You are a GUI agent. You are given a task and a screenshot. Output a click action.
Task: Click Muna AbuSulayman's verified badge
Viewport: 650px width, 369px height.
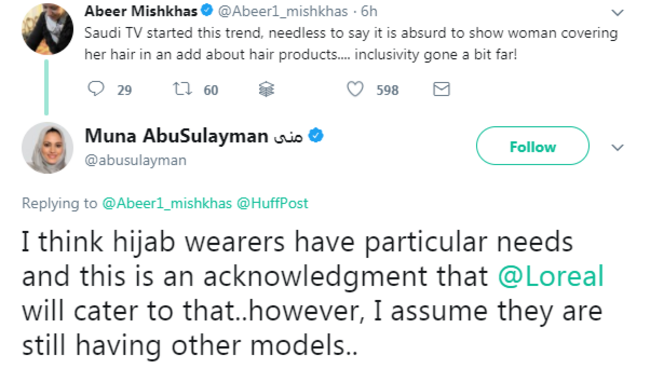[x=316, y=136]
